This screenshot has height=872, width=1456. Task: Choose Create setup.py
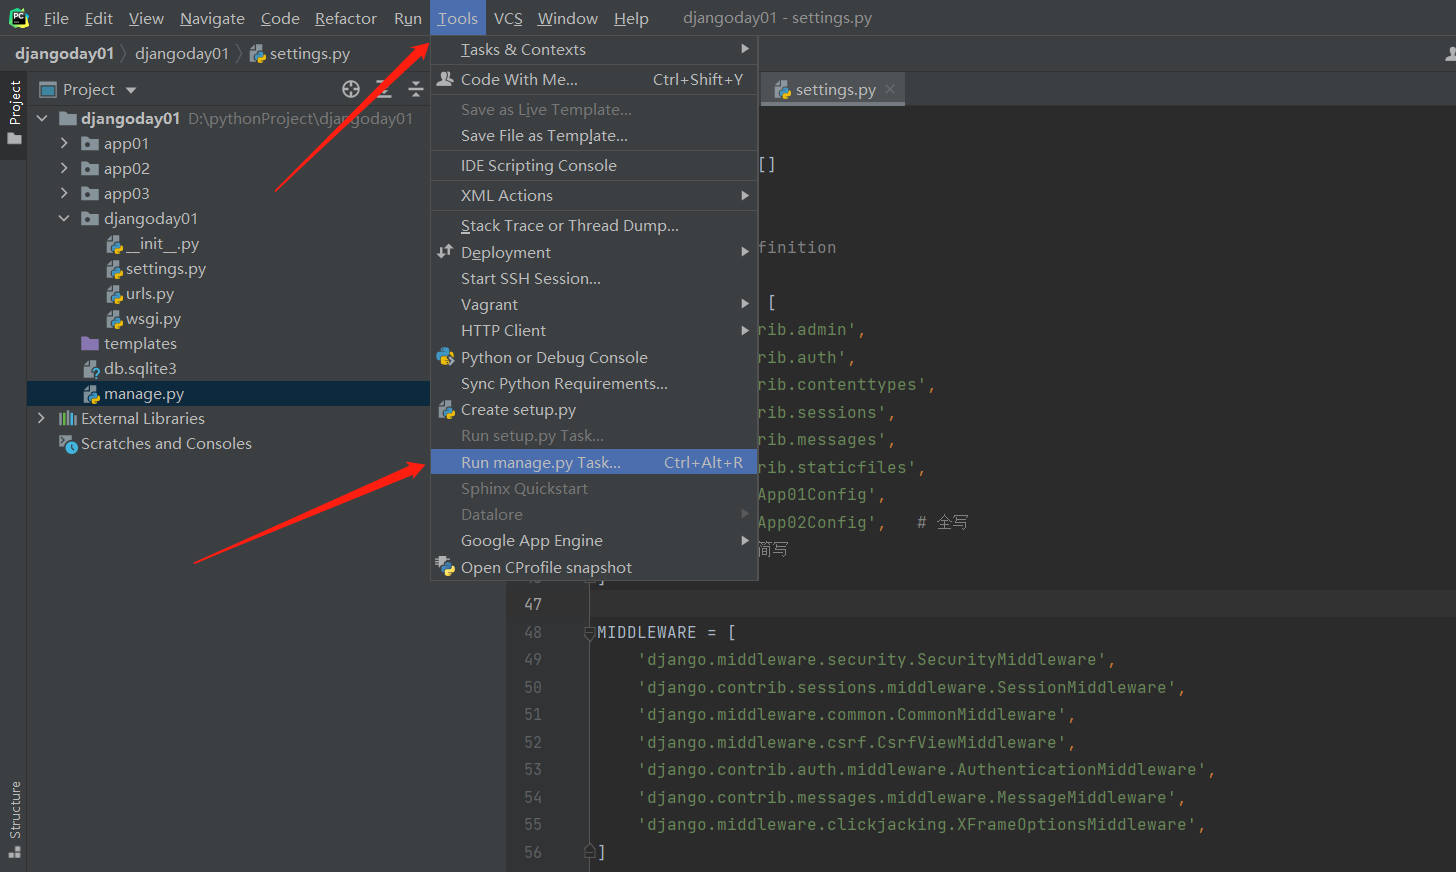pos(594,410)
